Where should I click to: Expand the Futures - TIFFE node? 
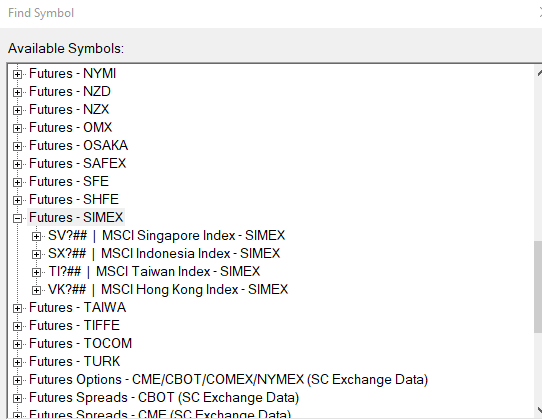point(17,326)
